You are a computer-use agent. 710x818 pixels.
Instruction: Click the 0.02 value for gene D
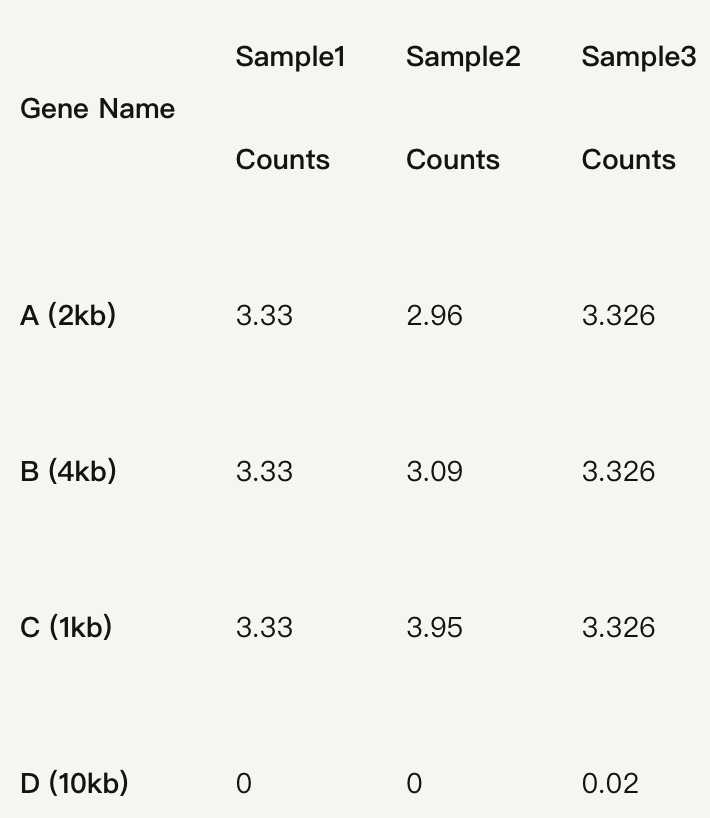tap(609, 783)
